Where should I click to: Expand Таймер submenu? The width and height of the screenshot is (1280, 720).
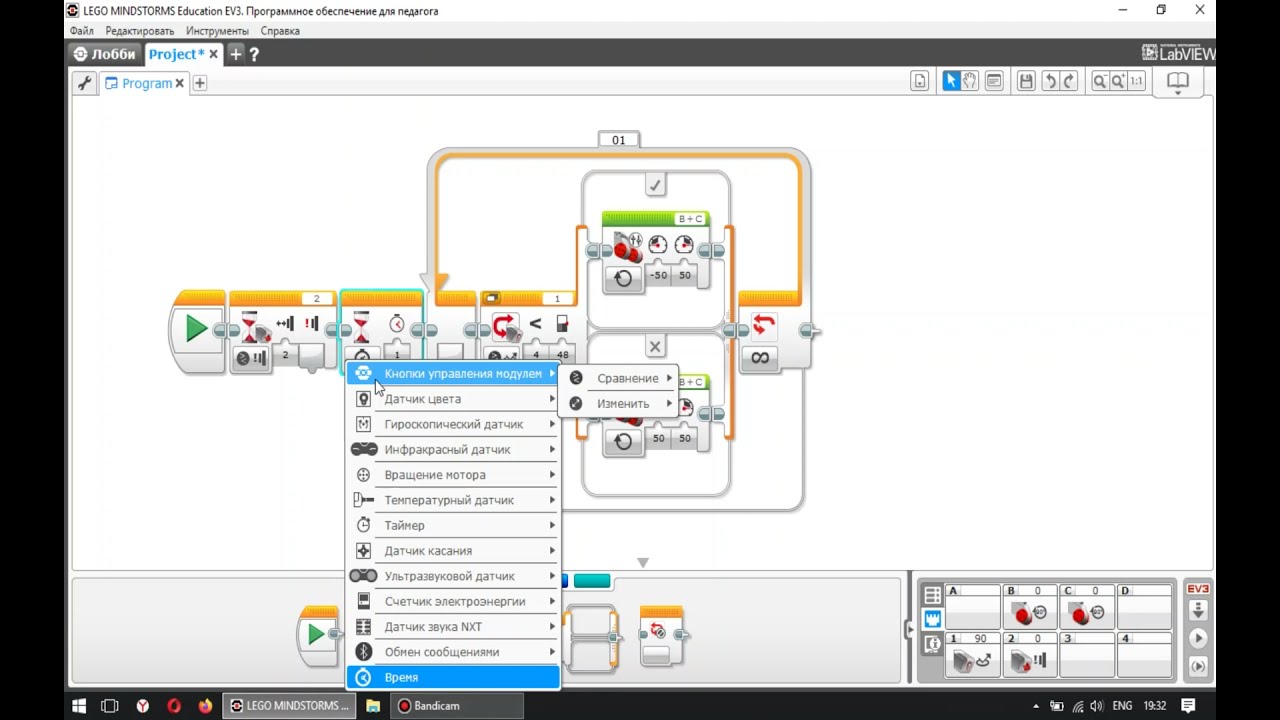click(x=453, y=525)
